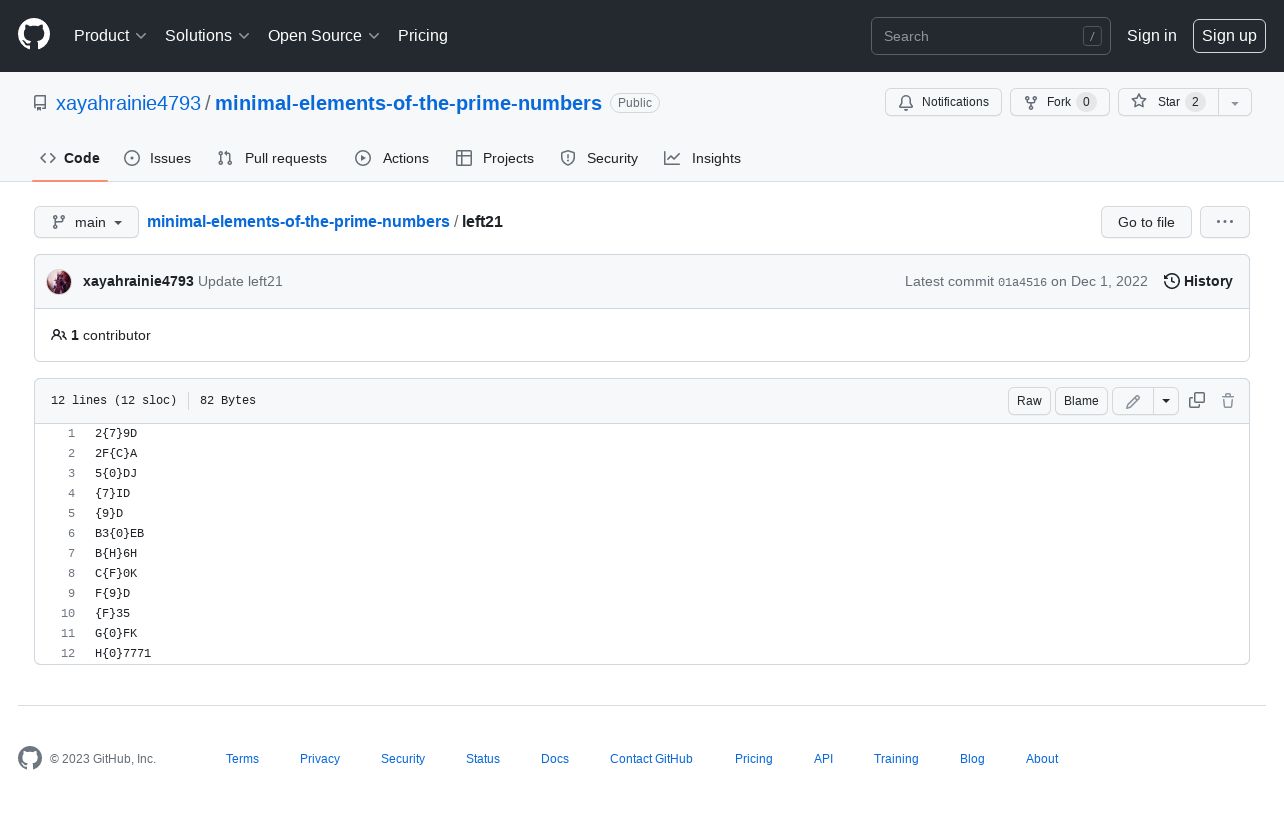This screenshot has height=820, width=1284.
Task: Click the Sign up button
Action: tap(1229, 35)
